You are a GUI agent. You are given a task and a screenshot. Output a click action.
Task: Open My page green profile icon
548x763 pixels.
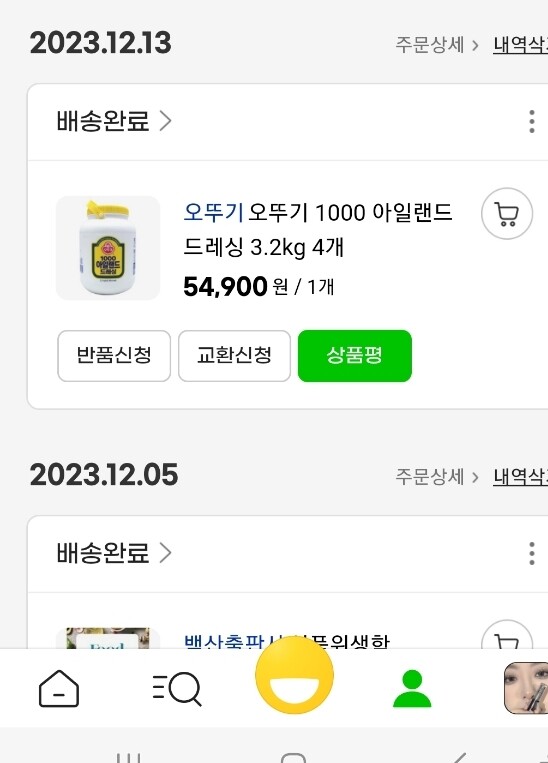click(x=412, y=688)
